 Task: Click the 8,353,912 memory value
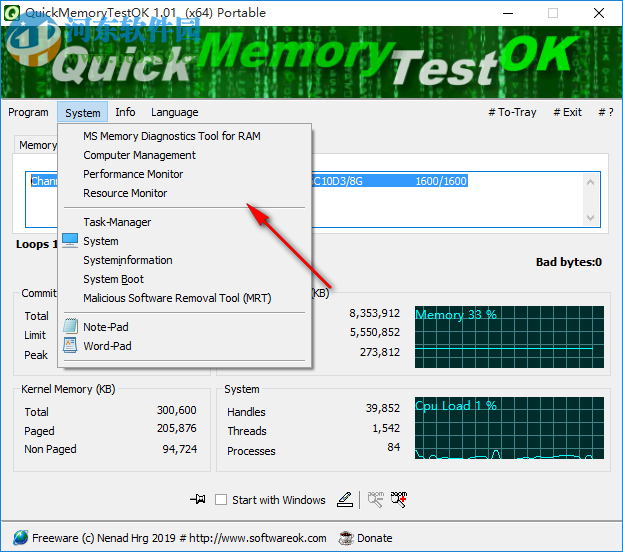375,313
